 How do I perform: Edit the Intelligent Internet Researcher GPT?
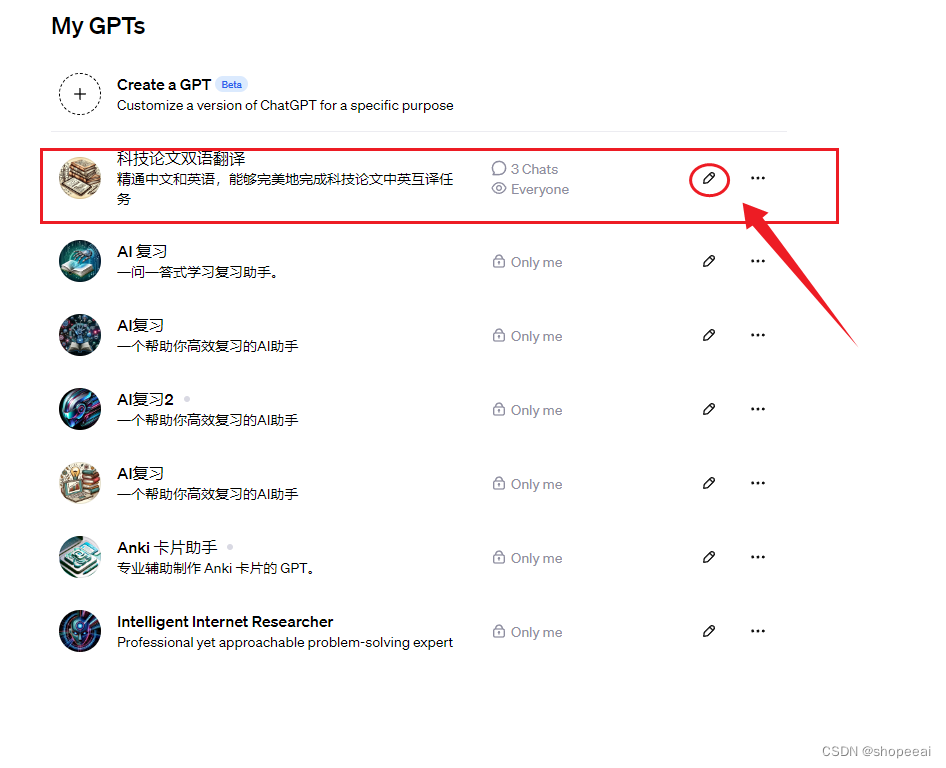pyautogui.click(x=709, y=631)
